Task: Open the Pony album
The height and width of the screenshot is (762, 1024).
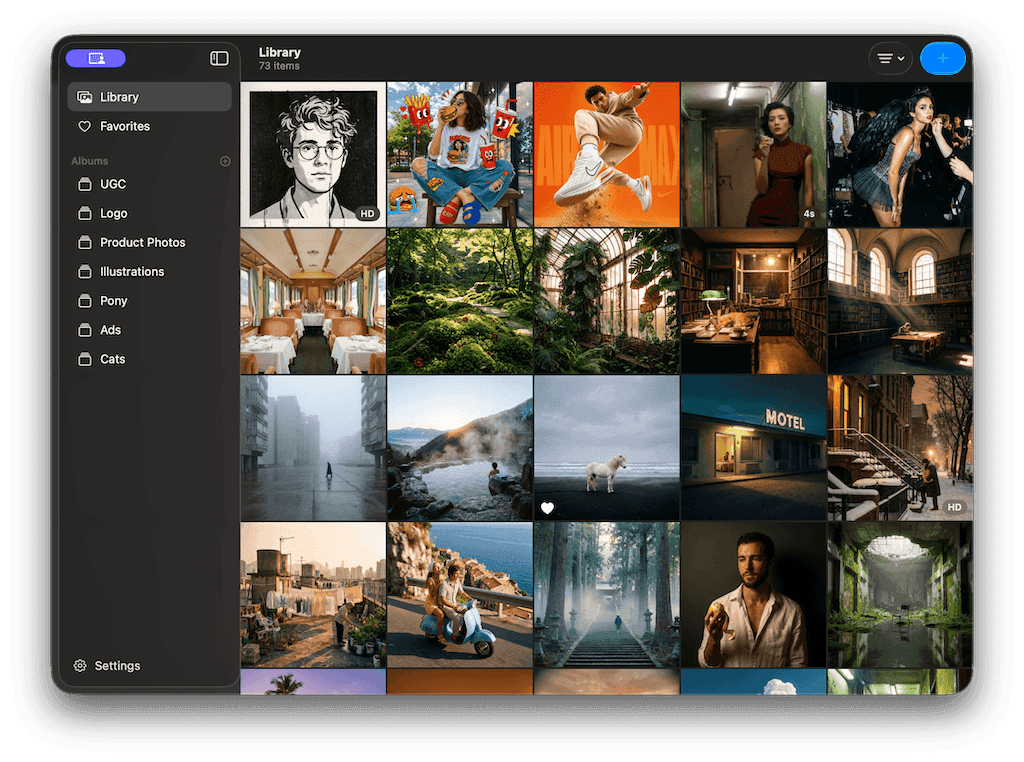Action: [x=150, y=301]
